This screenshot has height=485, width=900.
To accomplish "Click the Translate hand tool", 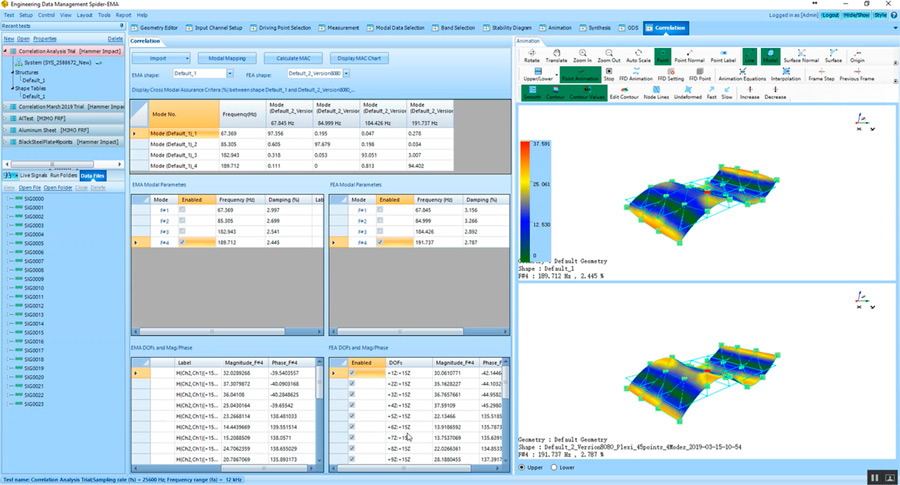I will (x=558, y=57).
